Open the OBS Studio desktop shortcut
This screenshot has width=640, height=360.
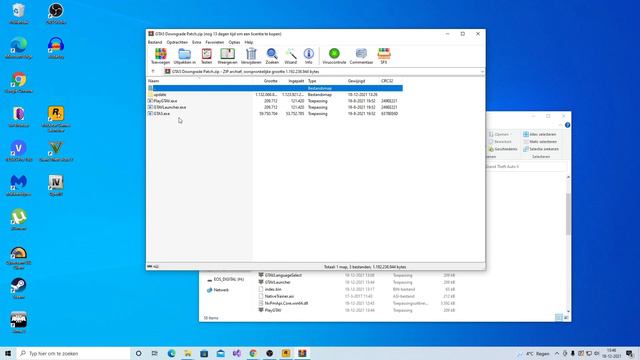coord(56,13)
